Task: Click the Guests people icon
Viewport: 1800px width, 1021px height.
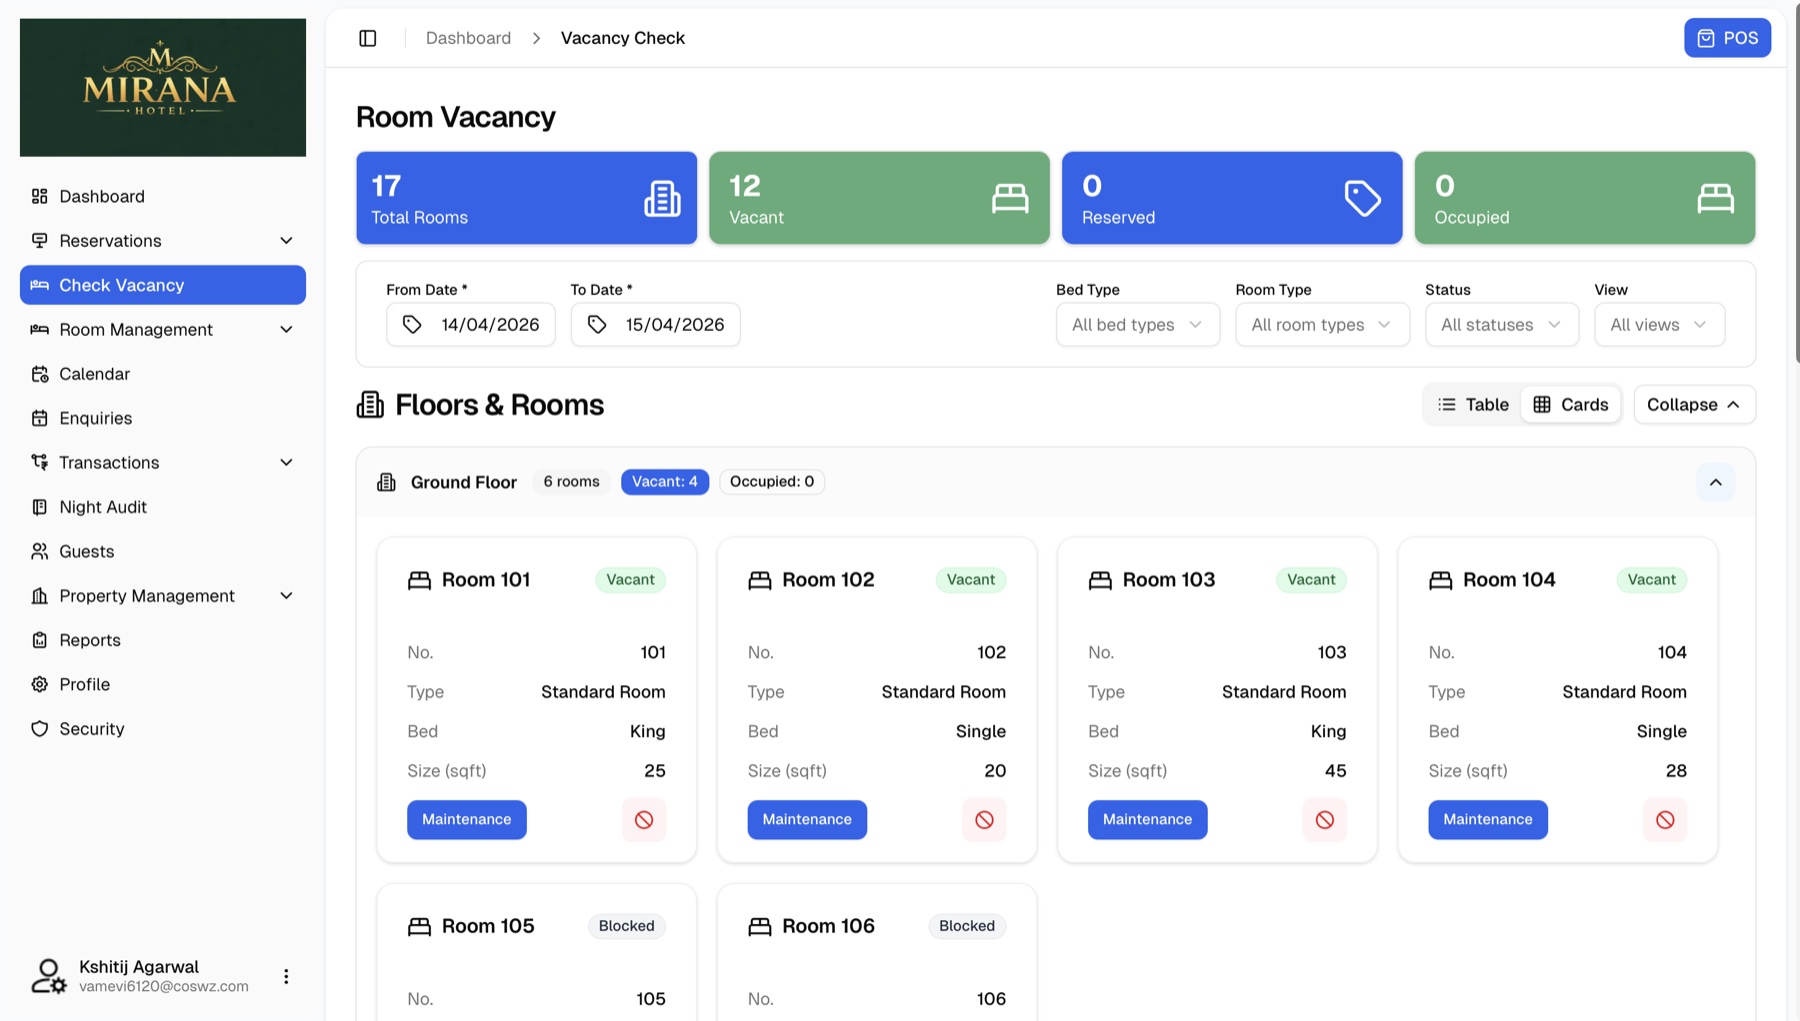Action: point(40,551)
